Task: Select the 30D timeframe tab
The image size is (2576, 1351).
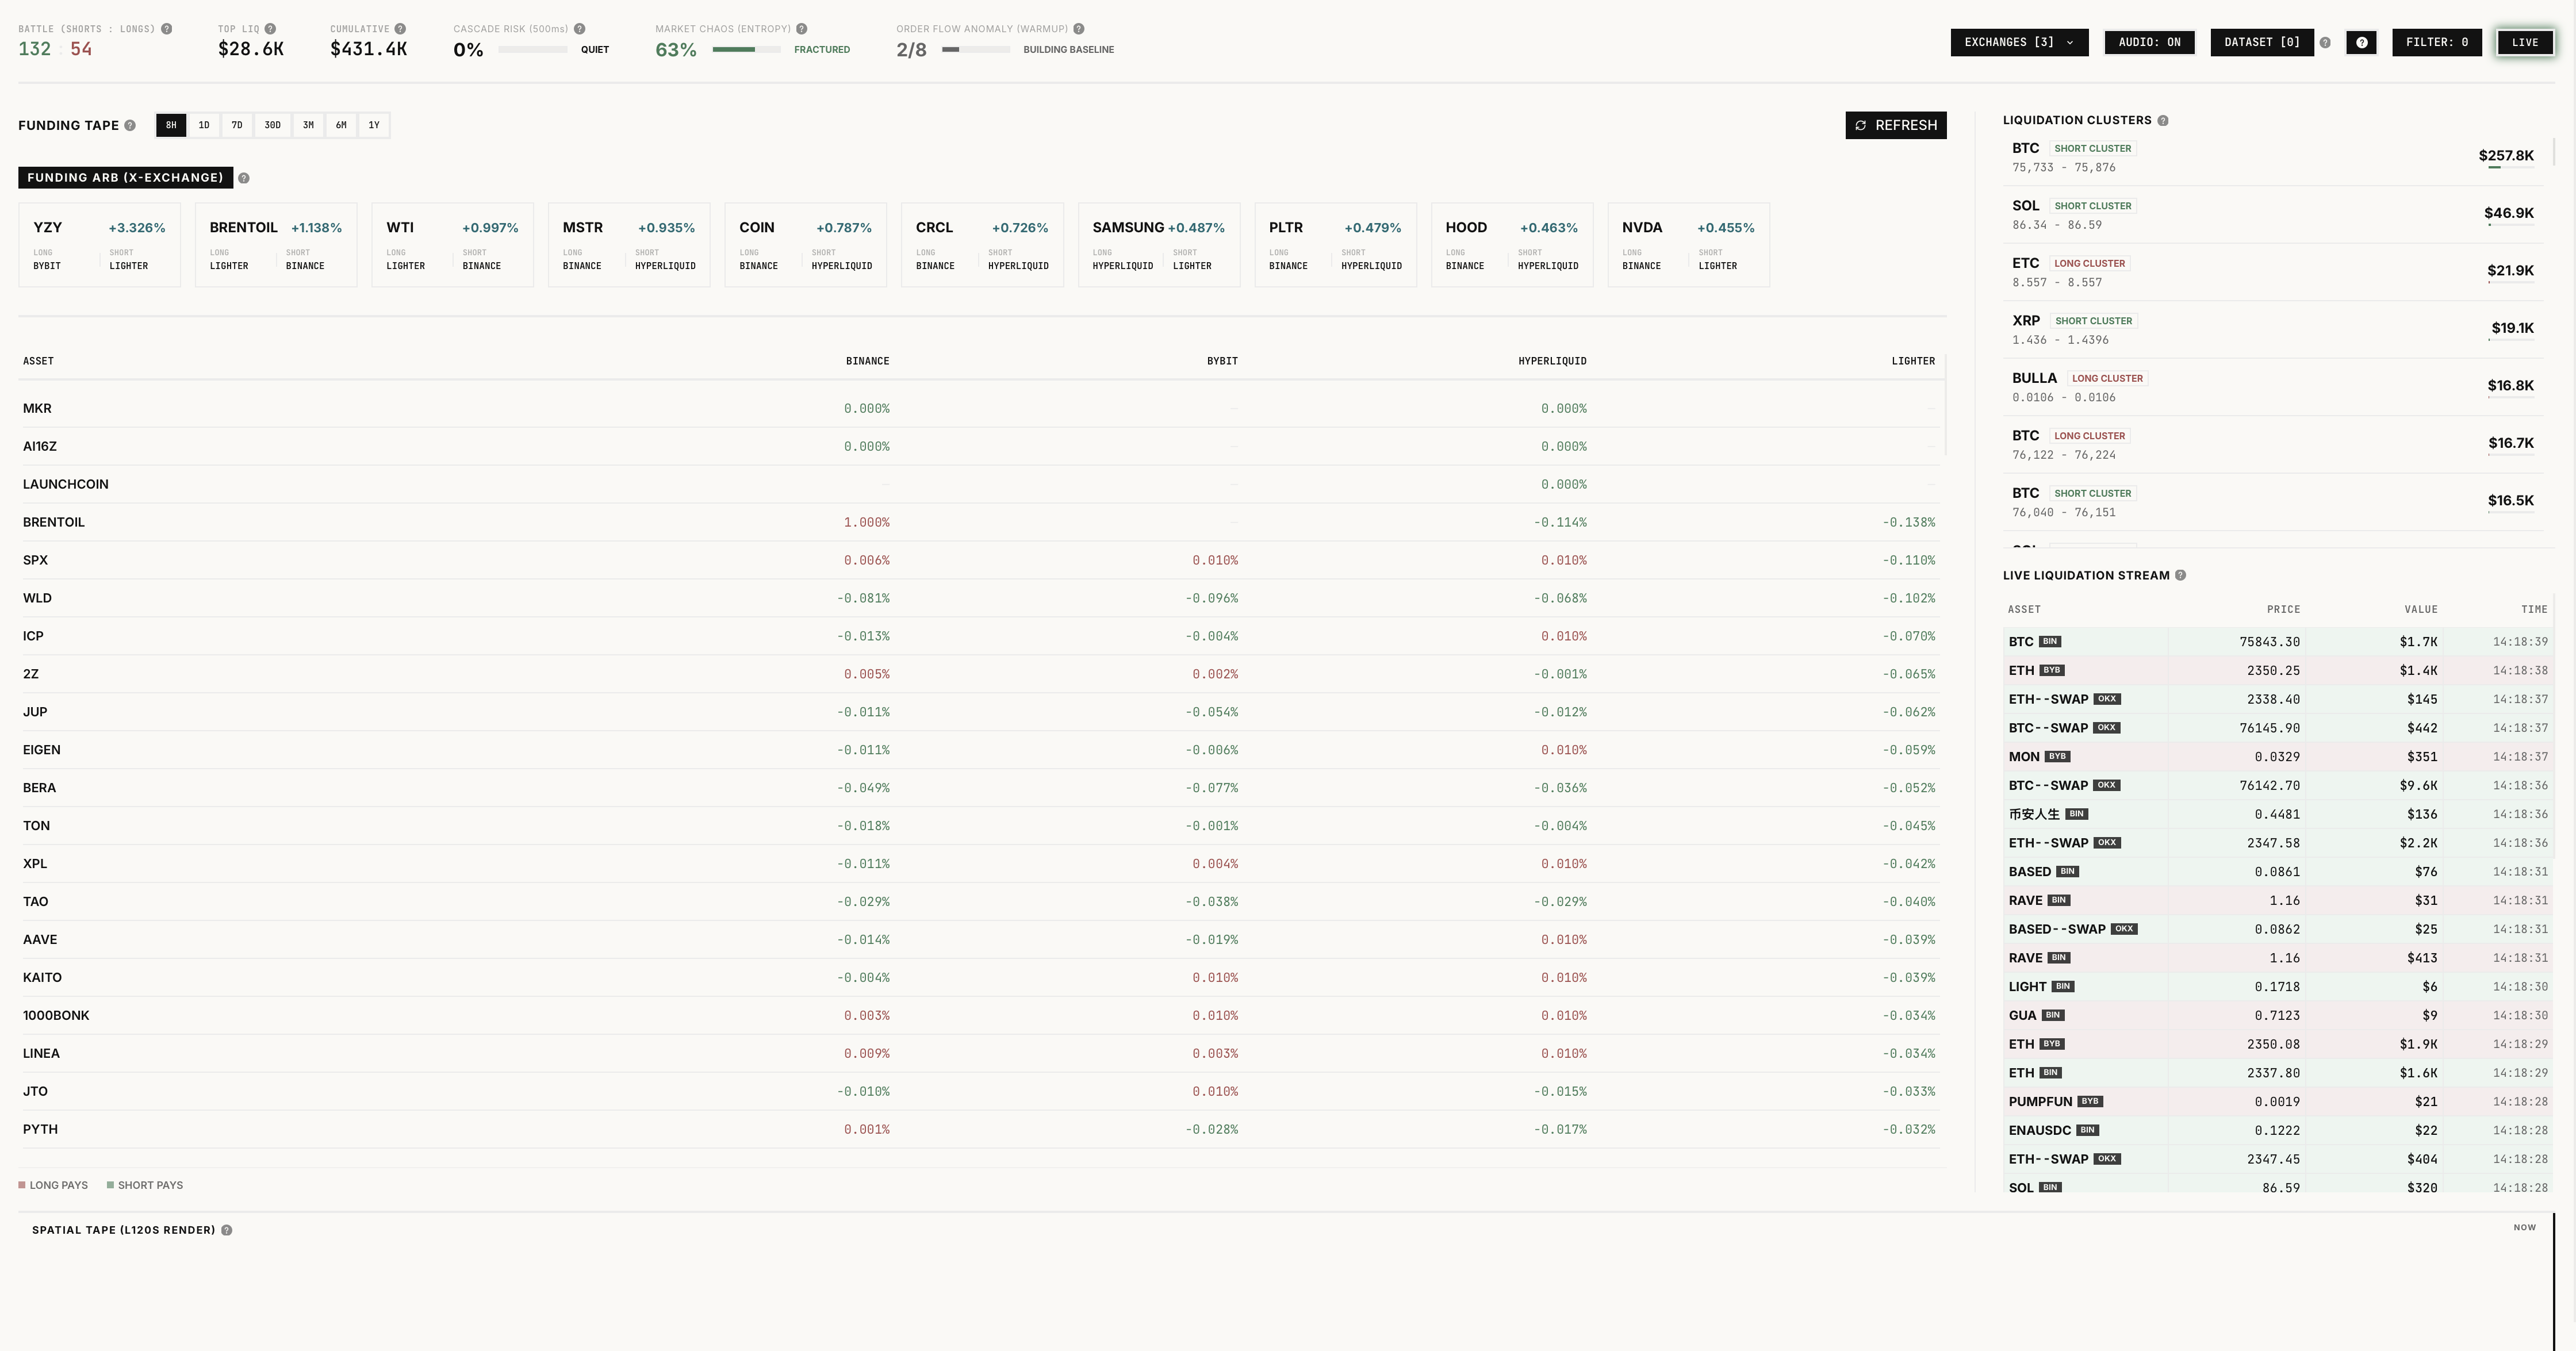Action: [x=272, y=125]
